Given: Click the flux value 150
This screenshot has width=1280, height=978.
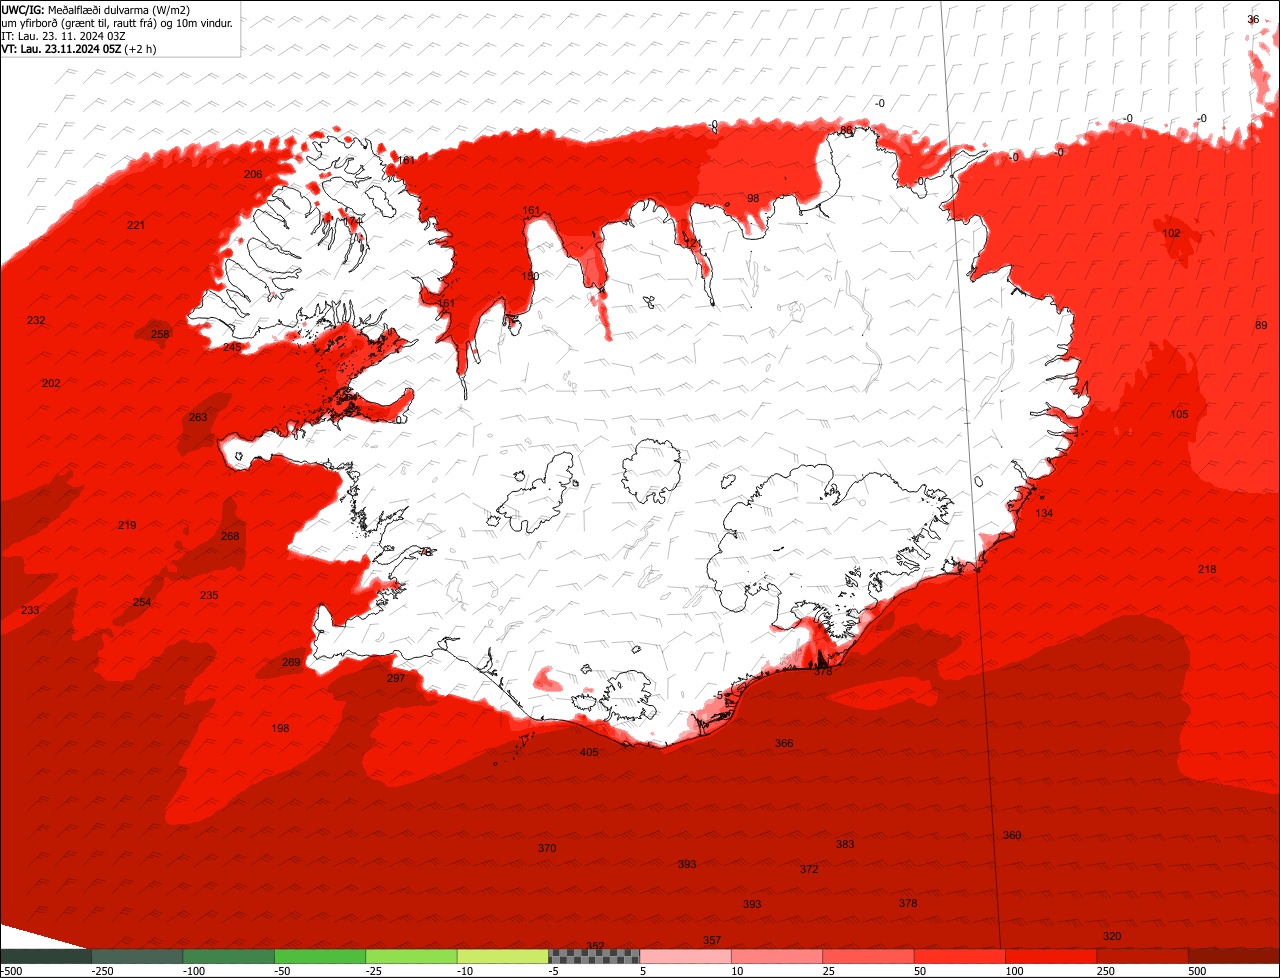Looking at the screenshot, I should 530,276.
